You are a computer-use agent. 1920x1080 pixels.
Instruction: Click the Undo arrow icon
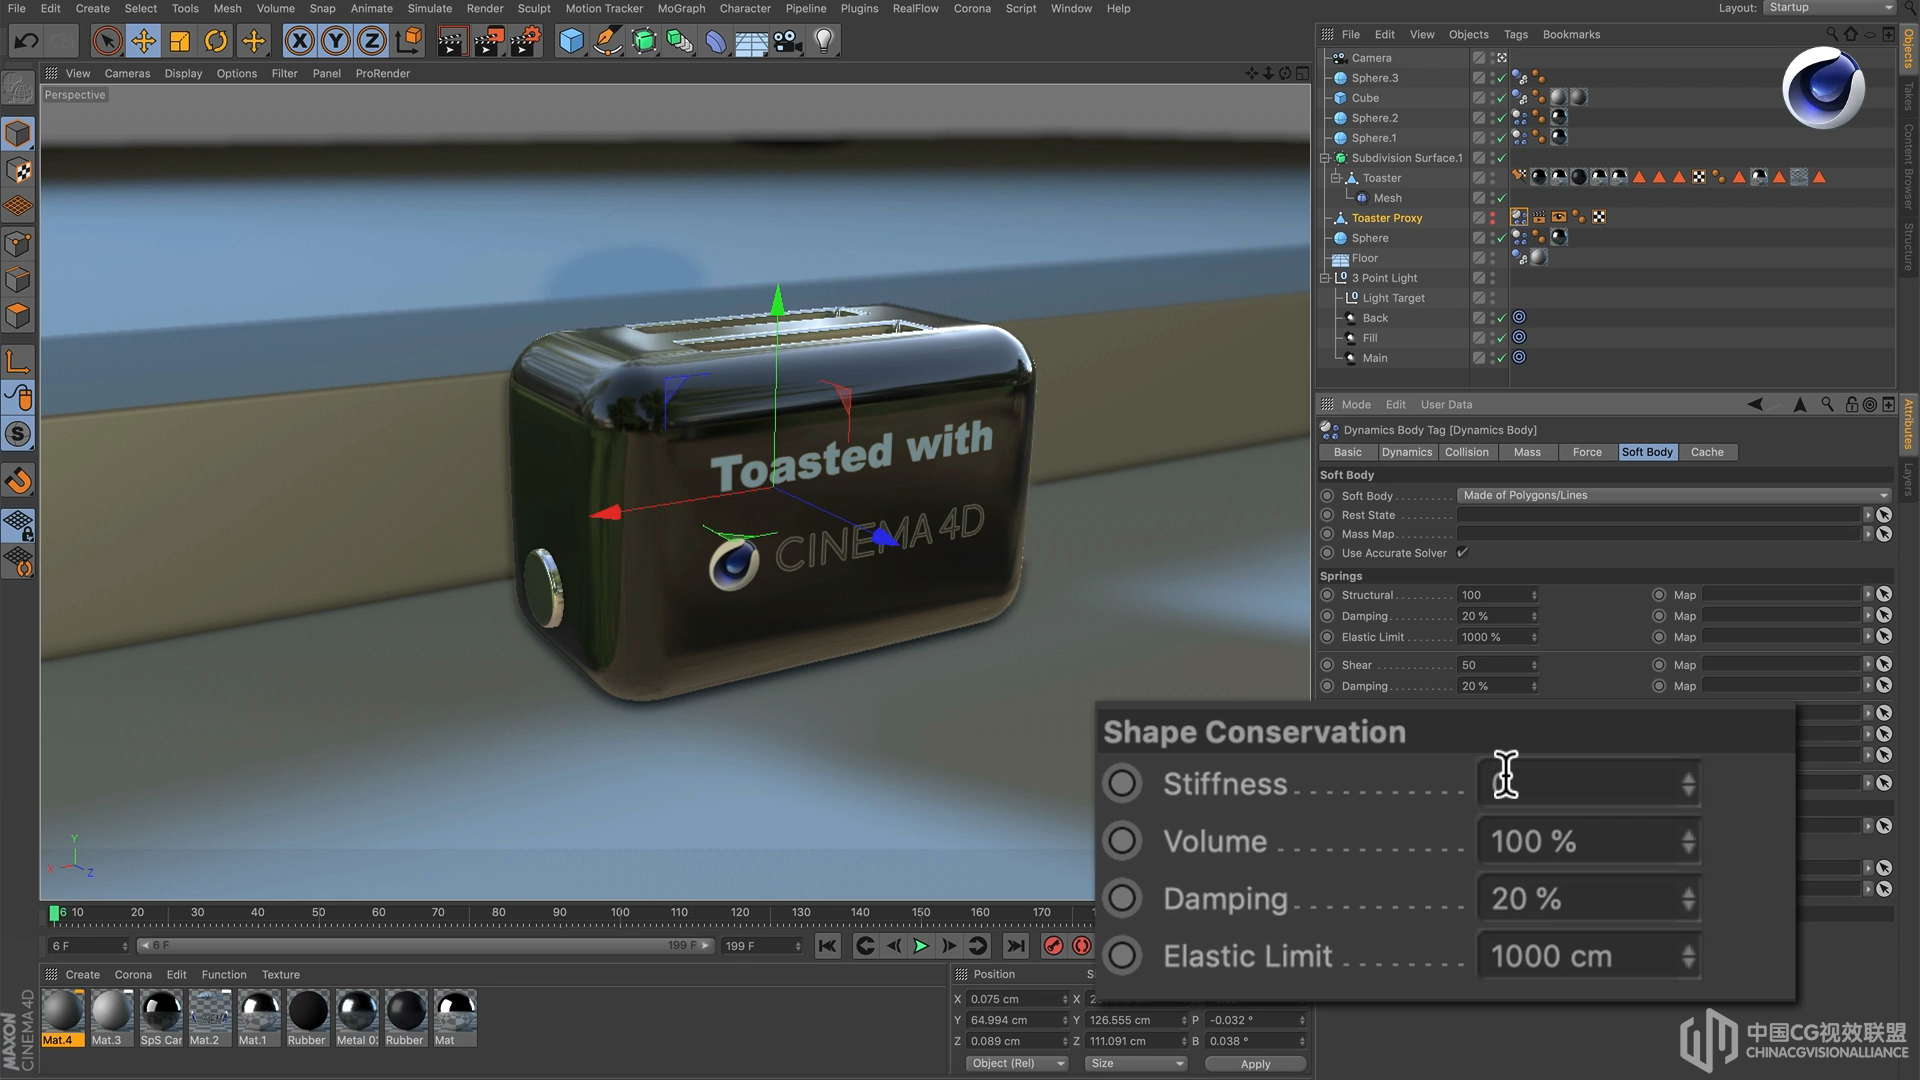coord(27,41)
